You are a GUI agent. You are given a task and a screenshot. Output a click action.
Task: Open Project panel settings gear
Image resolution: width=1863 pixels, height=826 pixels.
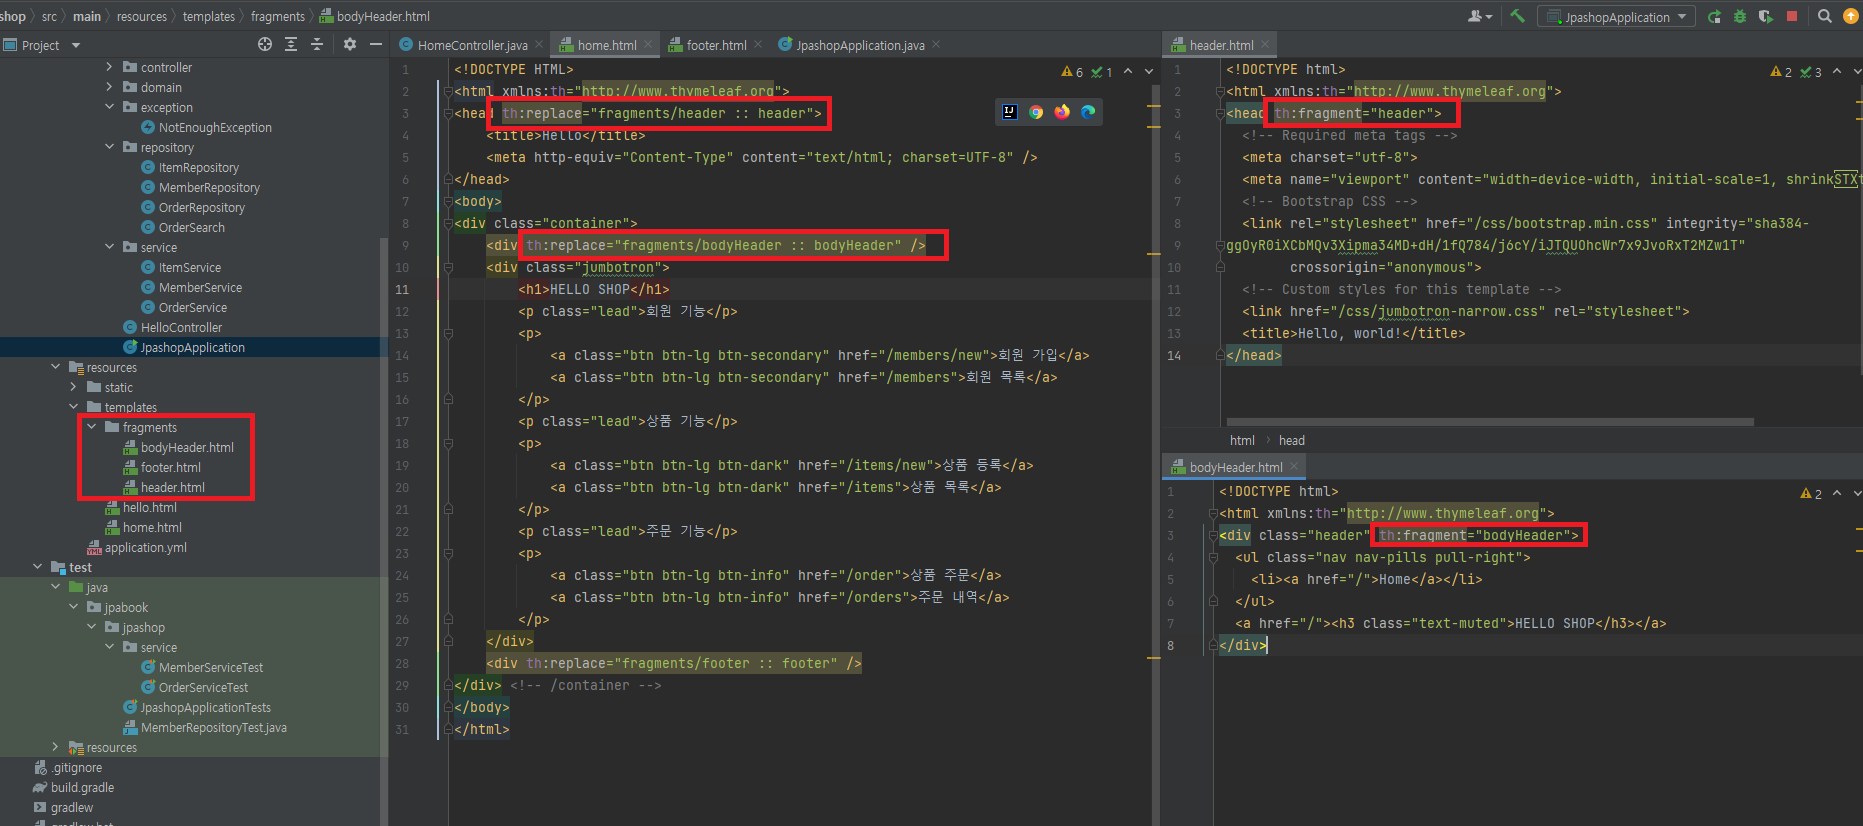pyautogui.click(x=349, y=44)
